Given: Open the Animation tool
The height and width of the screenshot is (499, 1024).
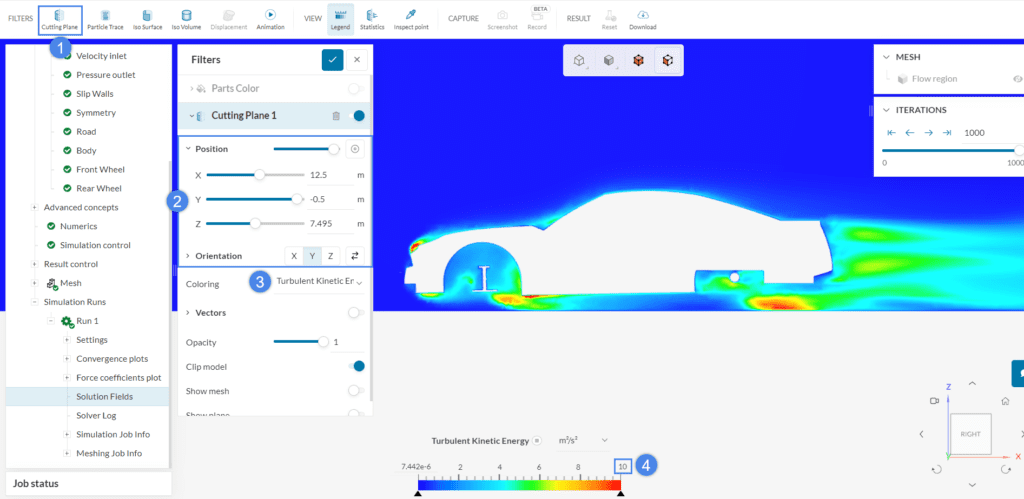Looking at the screenshot, I should click(x=270, y=19).
